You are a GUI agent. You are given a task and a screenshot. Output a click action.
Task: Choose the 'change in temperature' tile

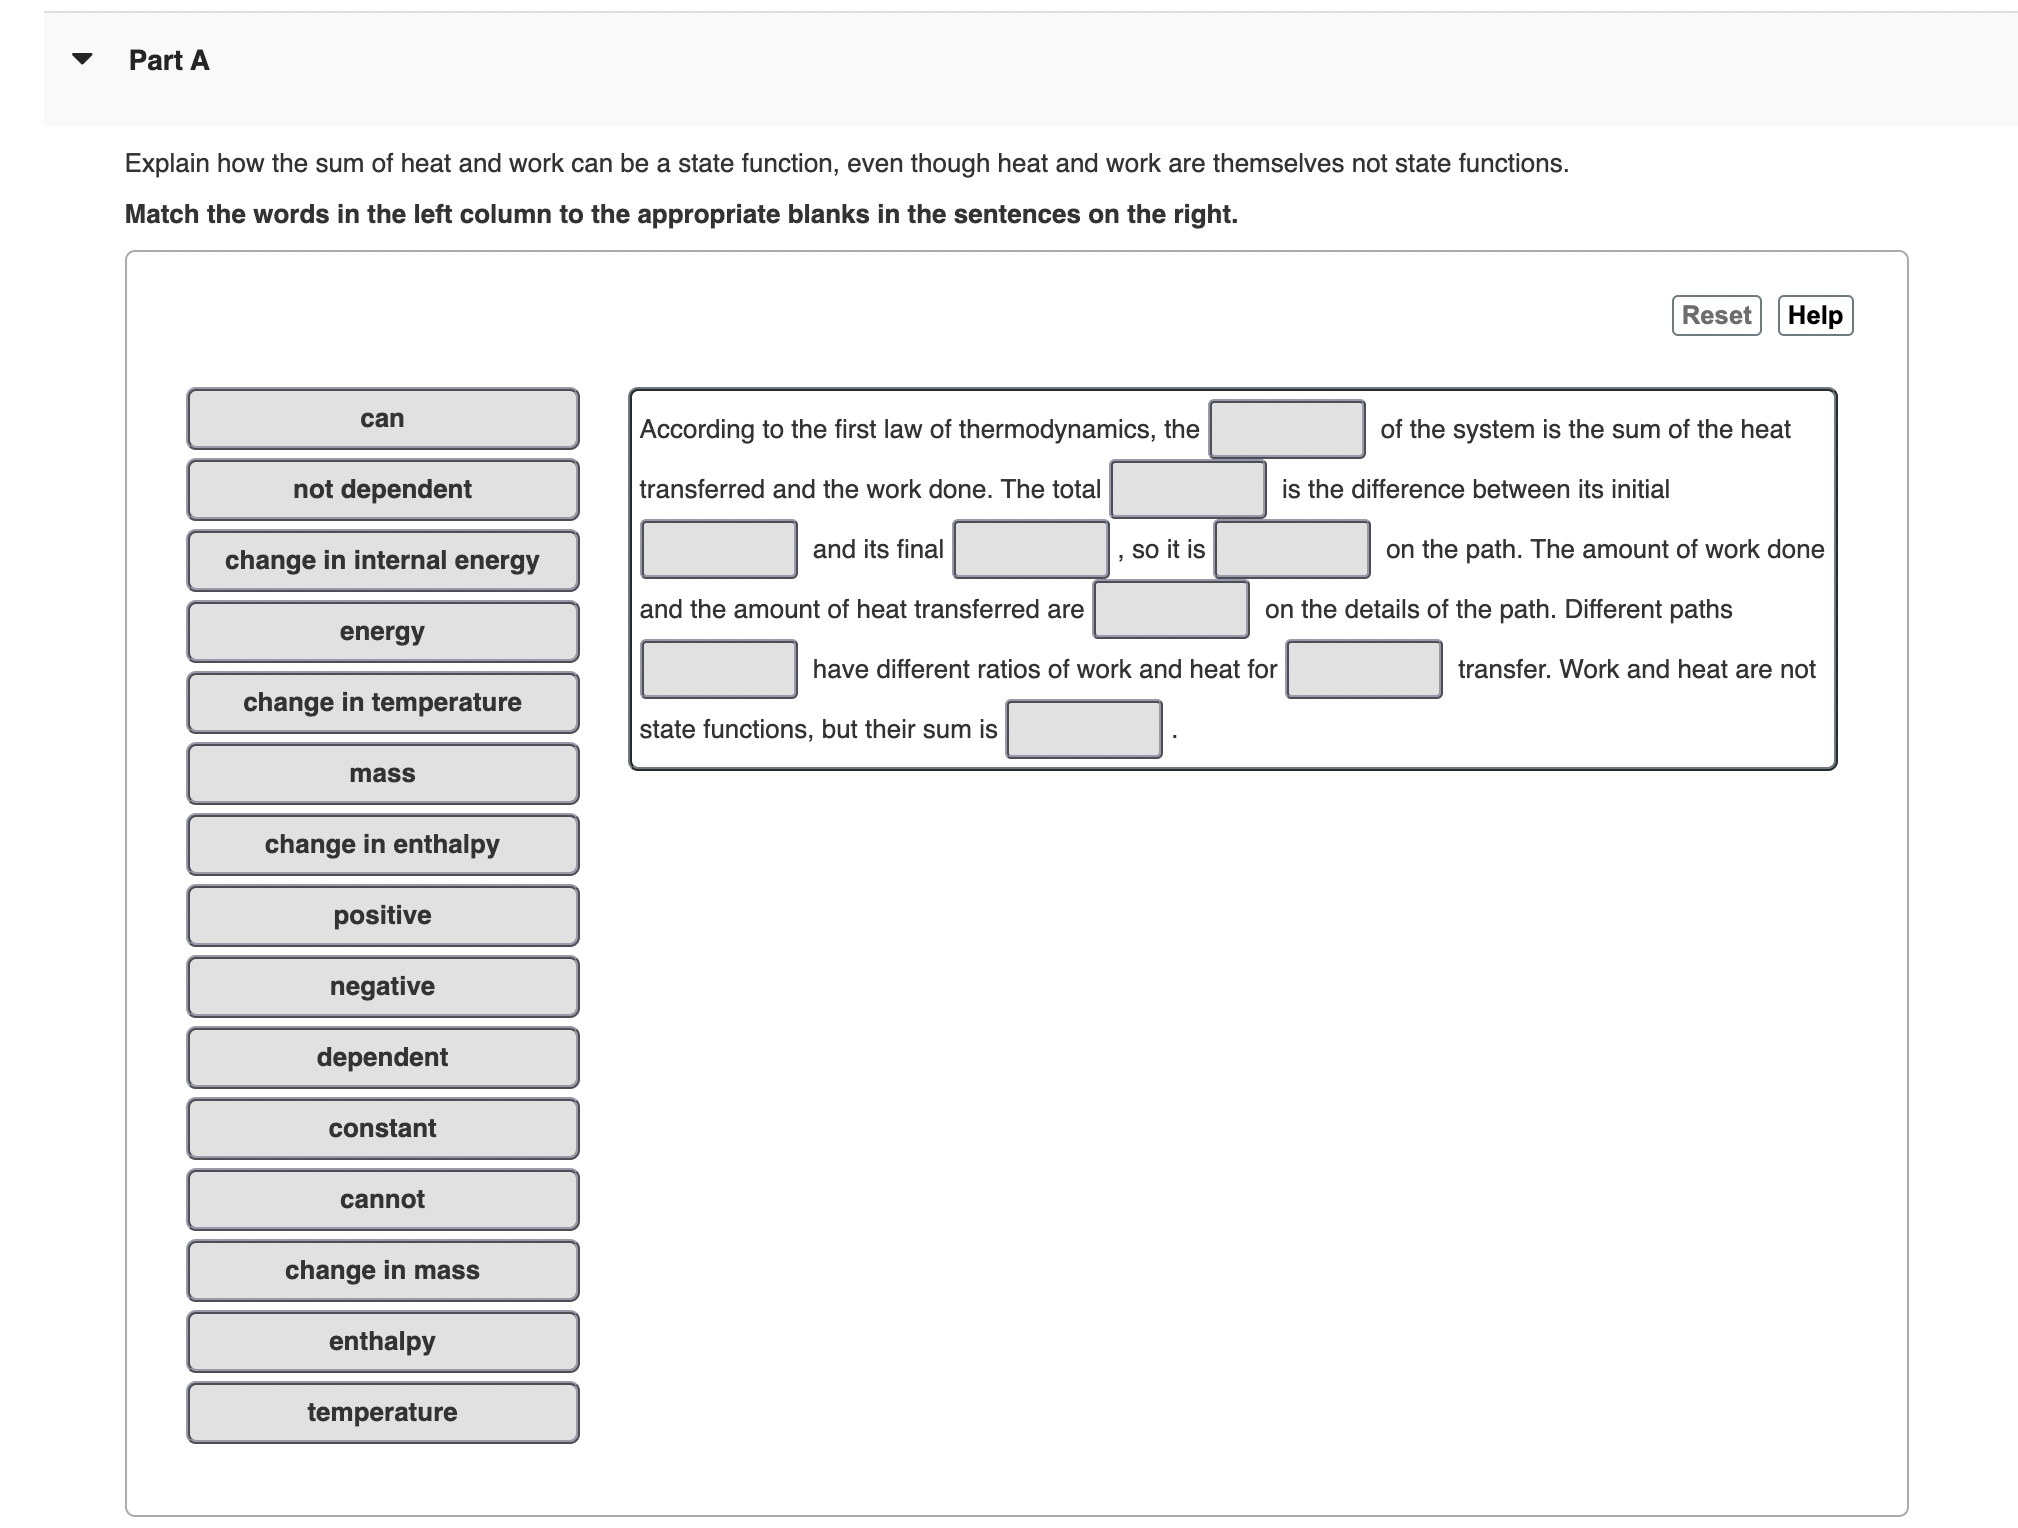[382, 702]
